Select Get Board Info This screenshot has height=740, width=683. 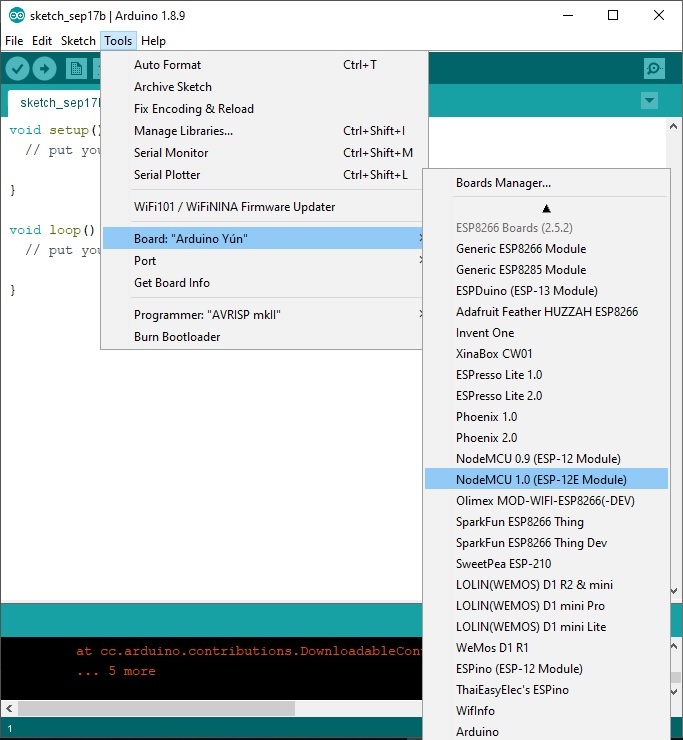(x=262, y=283)
